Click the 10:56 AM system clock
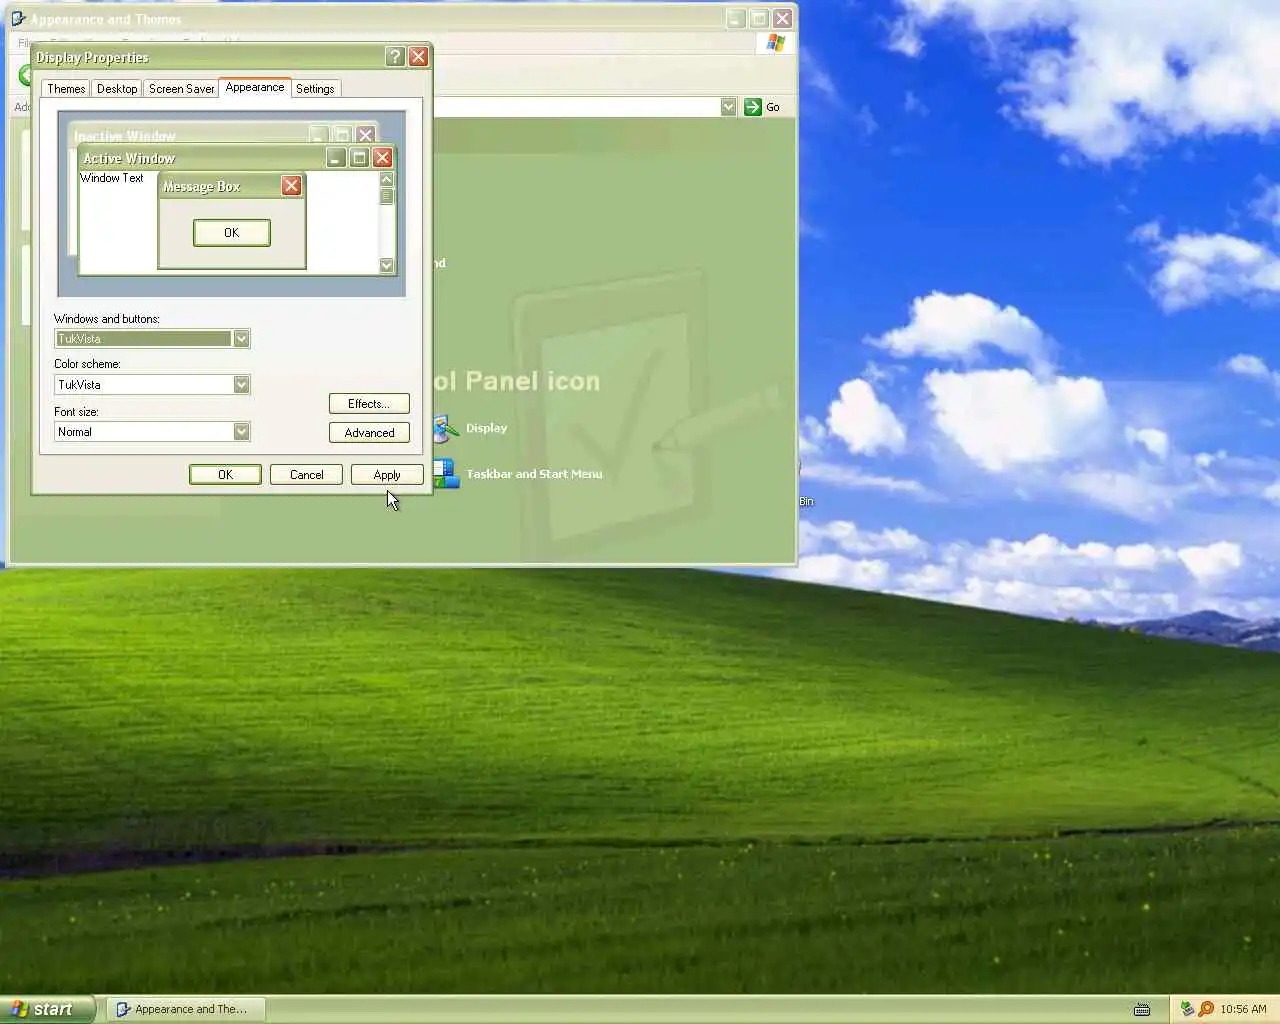This screenshot has height=1024, width=1280. (x=1243, y=1009)
